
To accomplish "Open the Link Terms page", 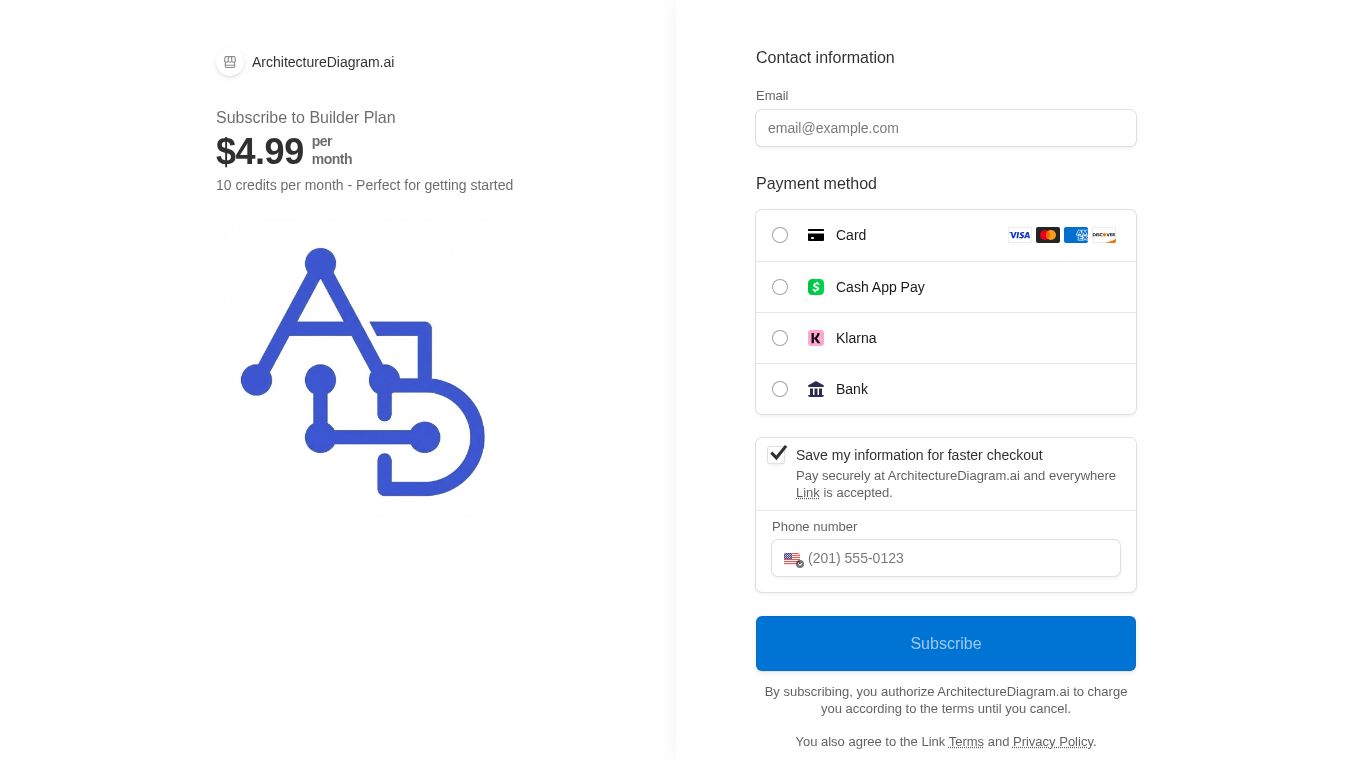I will tap(966, 742).
